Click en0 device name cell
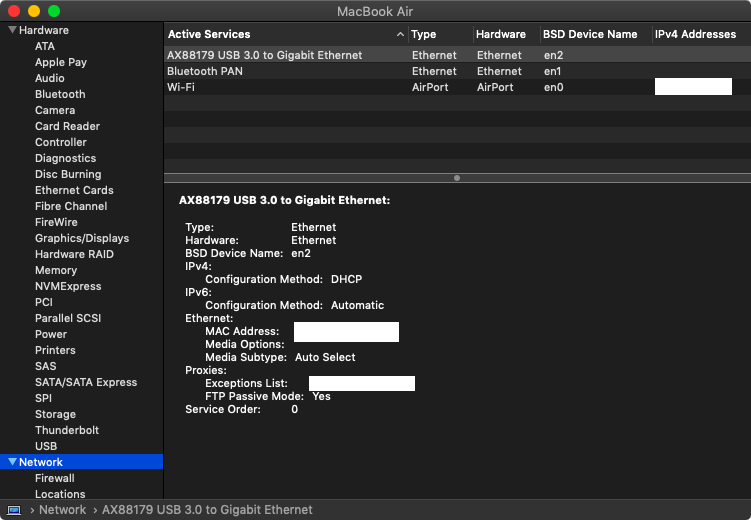The width and height of the screenshot is (751, 520). pyautogui.click(x=553, y=87)
